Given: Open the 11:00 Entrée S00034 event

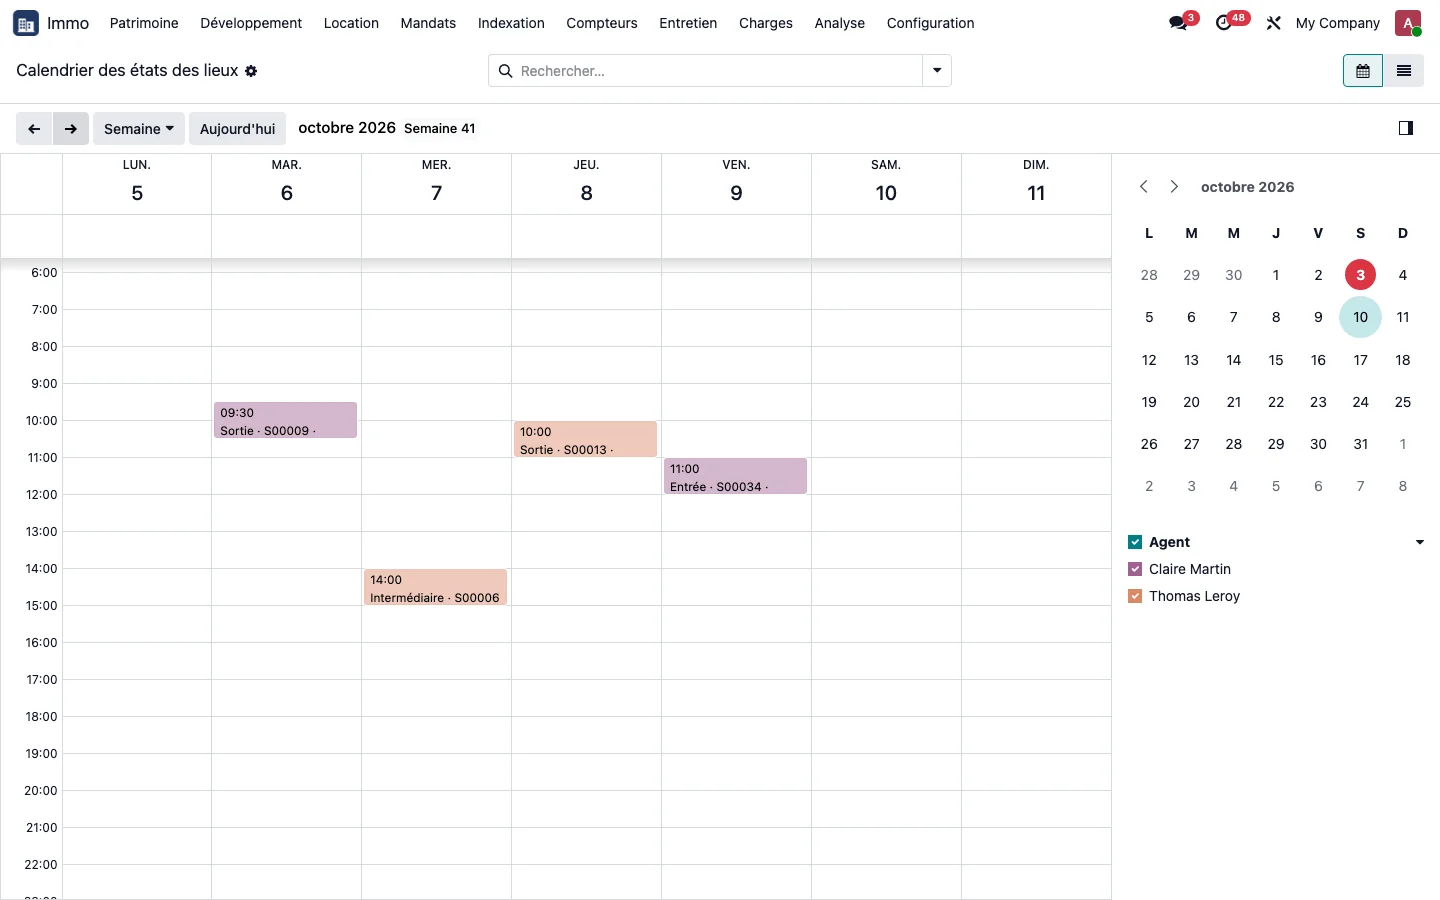Looking at the screenshot, I should [x=735, y=476].
